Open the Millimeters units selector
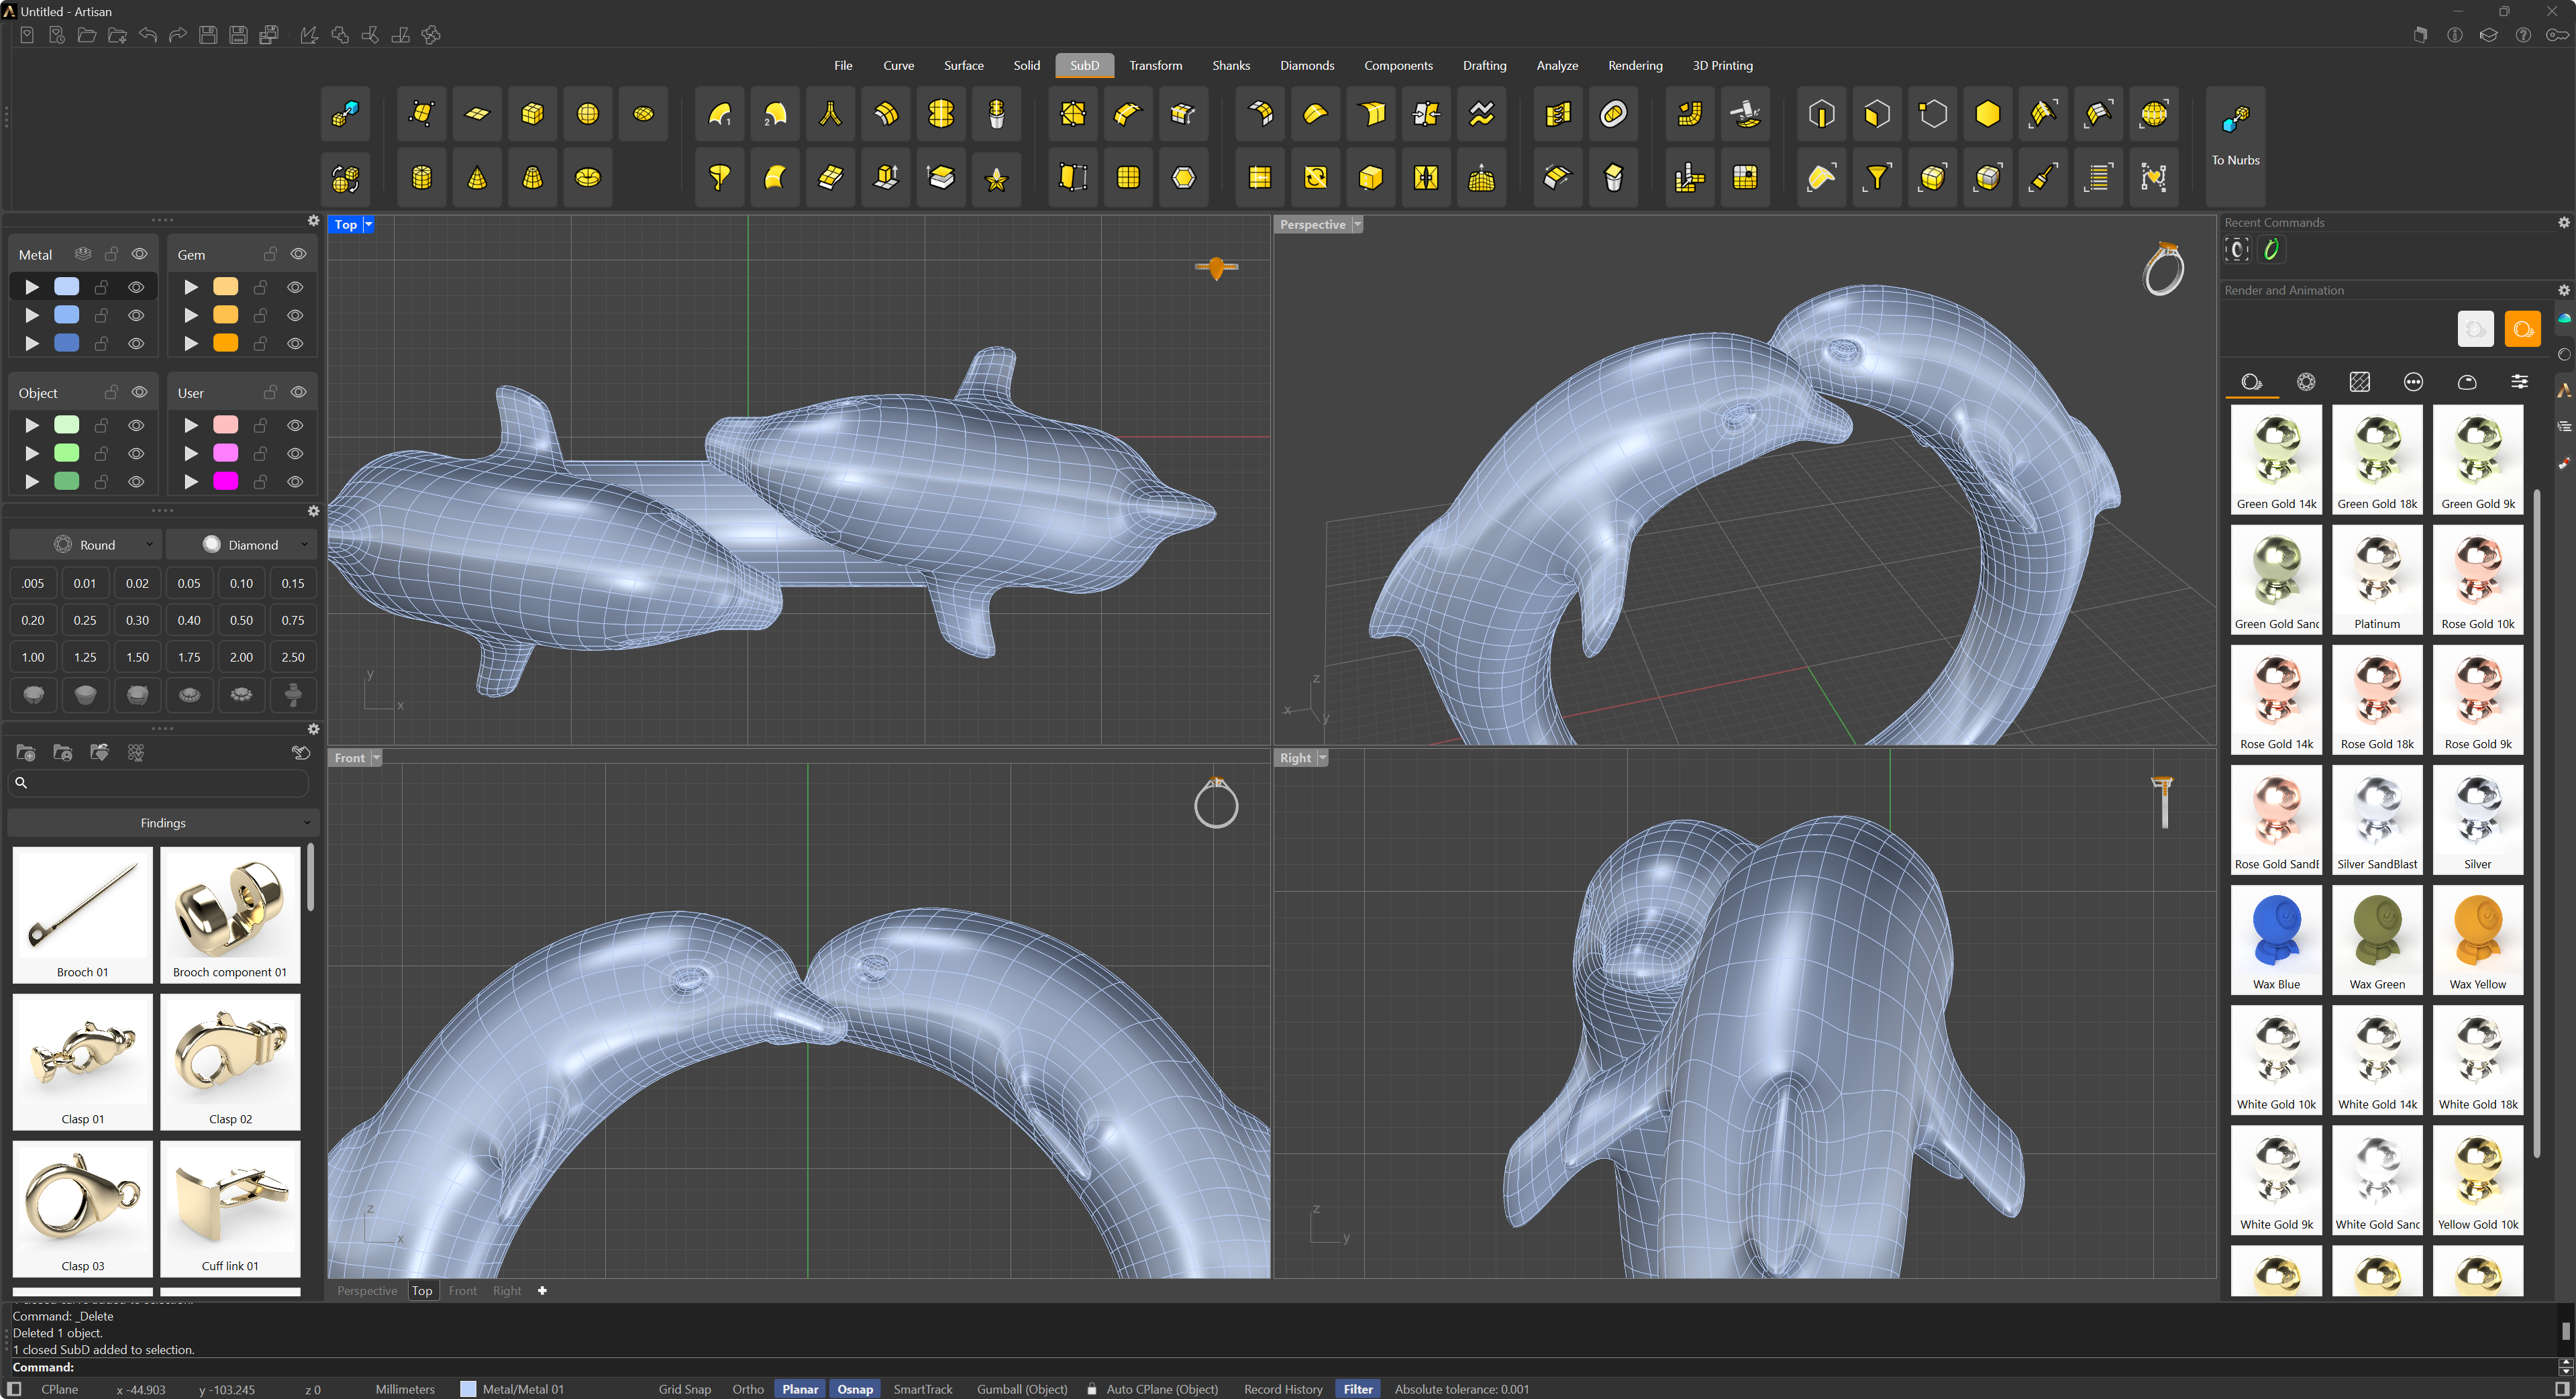This screenshot has width=2576, height=1399. pos(405,1388)
